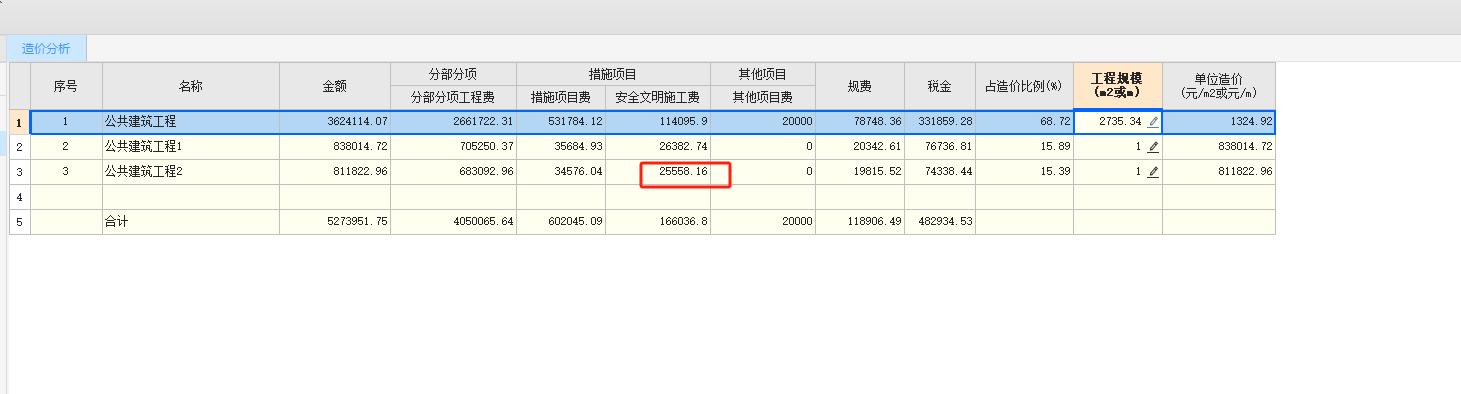The width and height of the screenshot is (1461, 394).
Task: Select row header number 3
Action: 20,172
